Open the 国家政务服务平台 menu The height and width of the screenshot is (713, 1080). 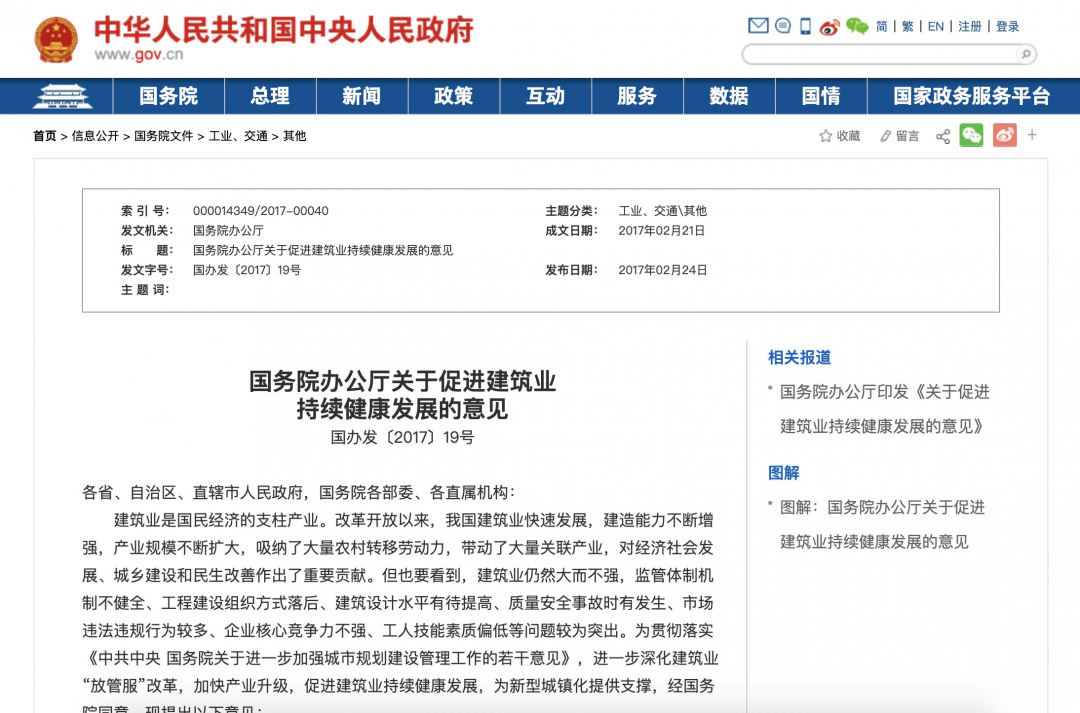point(972,96)
